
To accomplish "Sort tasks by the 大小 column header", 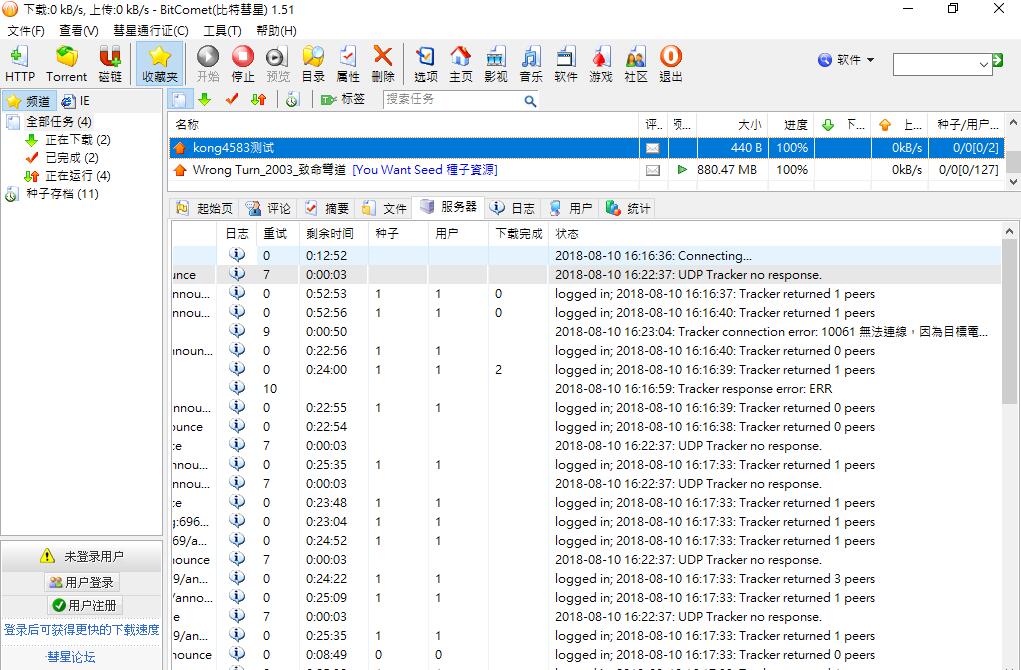I will point(733,124).
